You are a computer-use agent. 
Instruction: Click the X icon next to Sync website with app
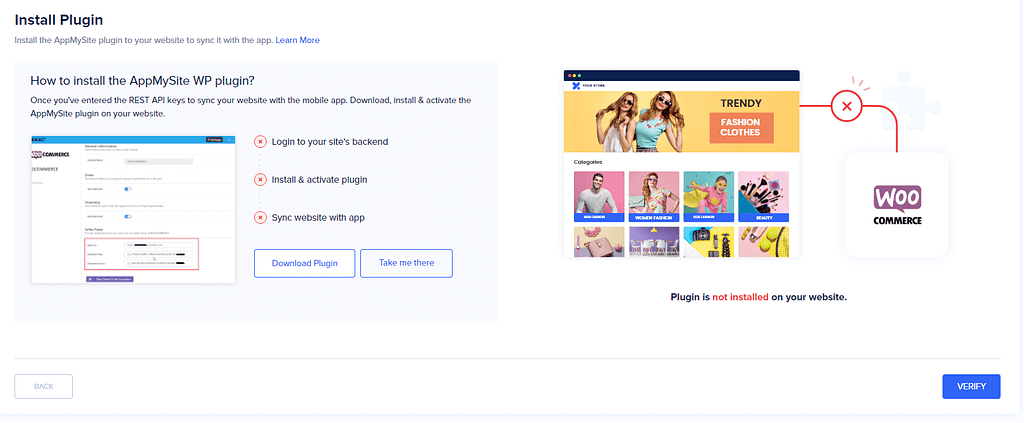[x=261, y=218]
